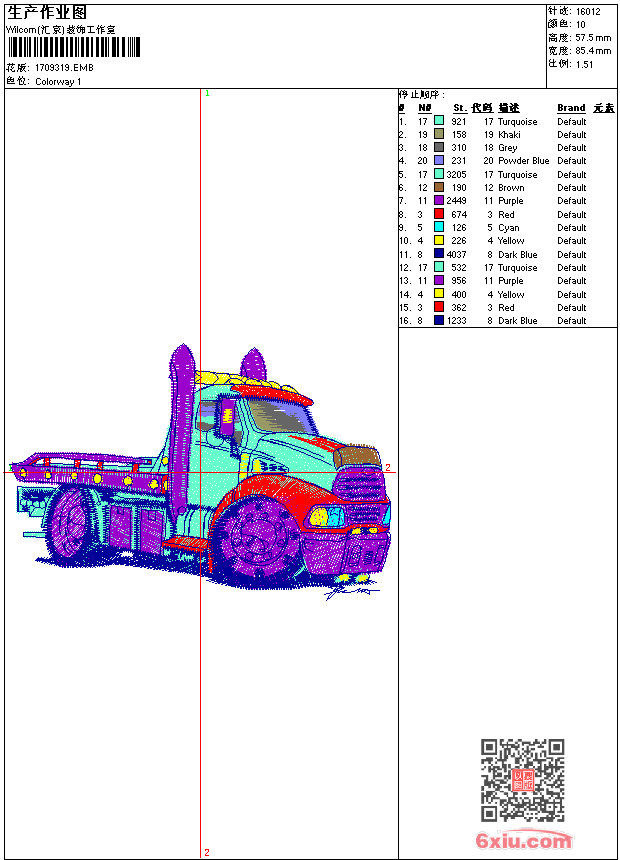Click the QR code at bottom right
This screenshot has height=860, width=620.
[x=523, y=780]
